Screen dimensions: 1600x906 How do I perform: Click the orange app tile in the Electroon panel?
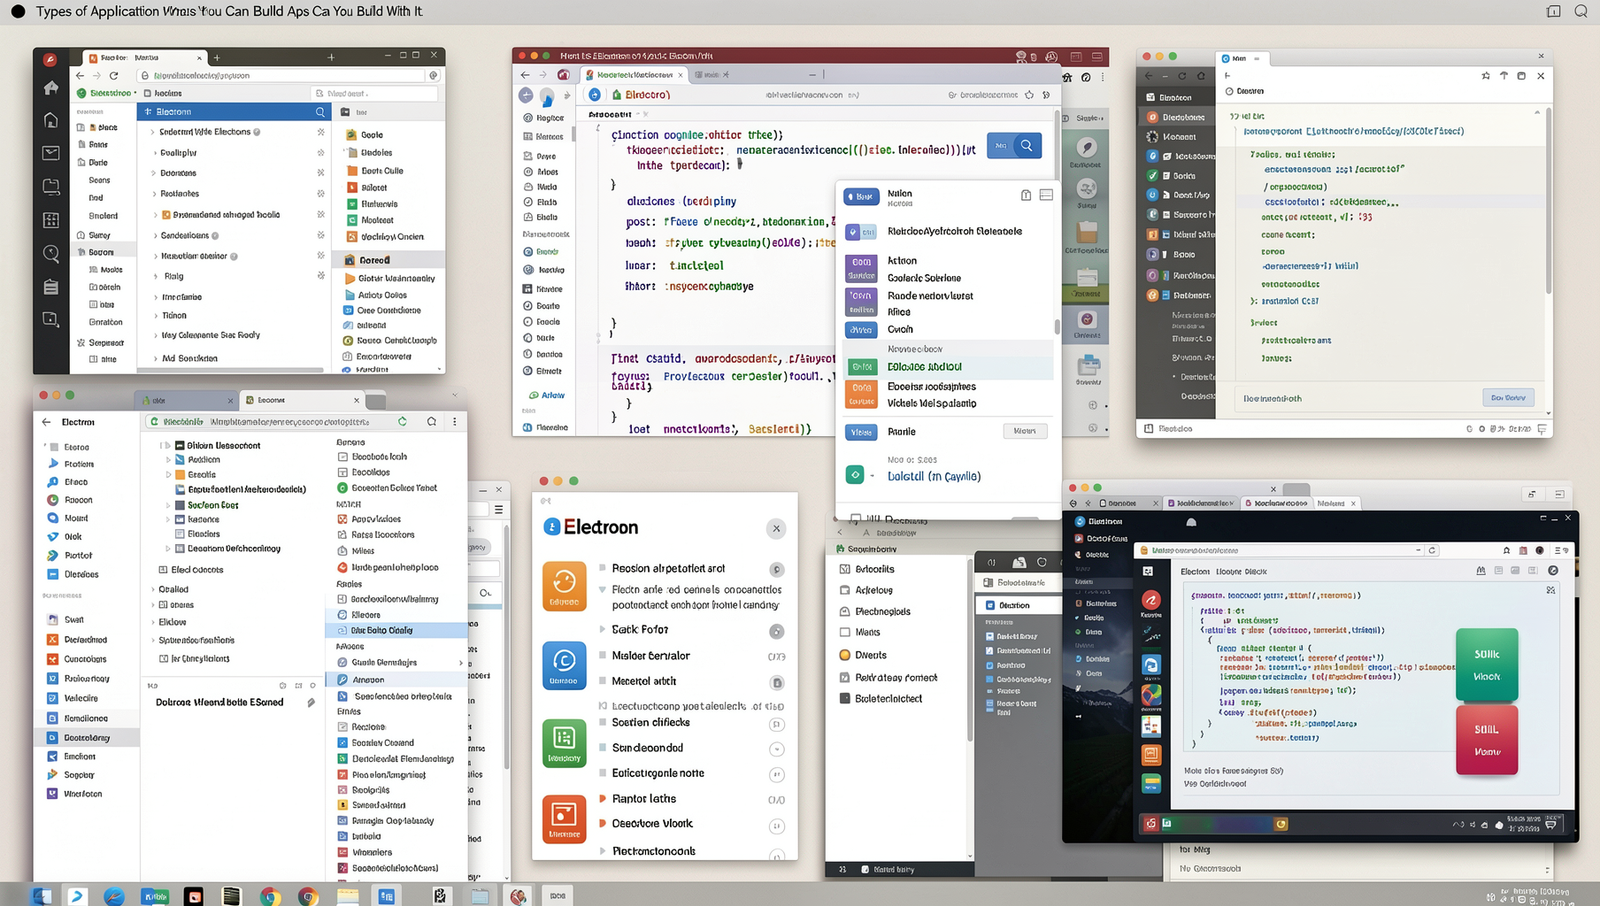[x=564, y=586]
